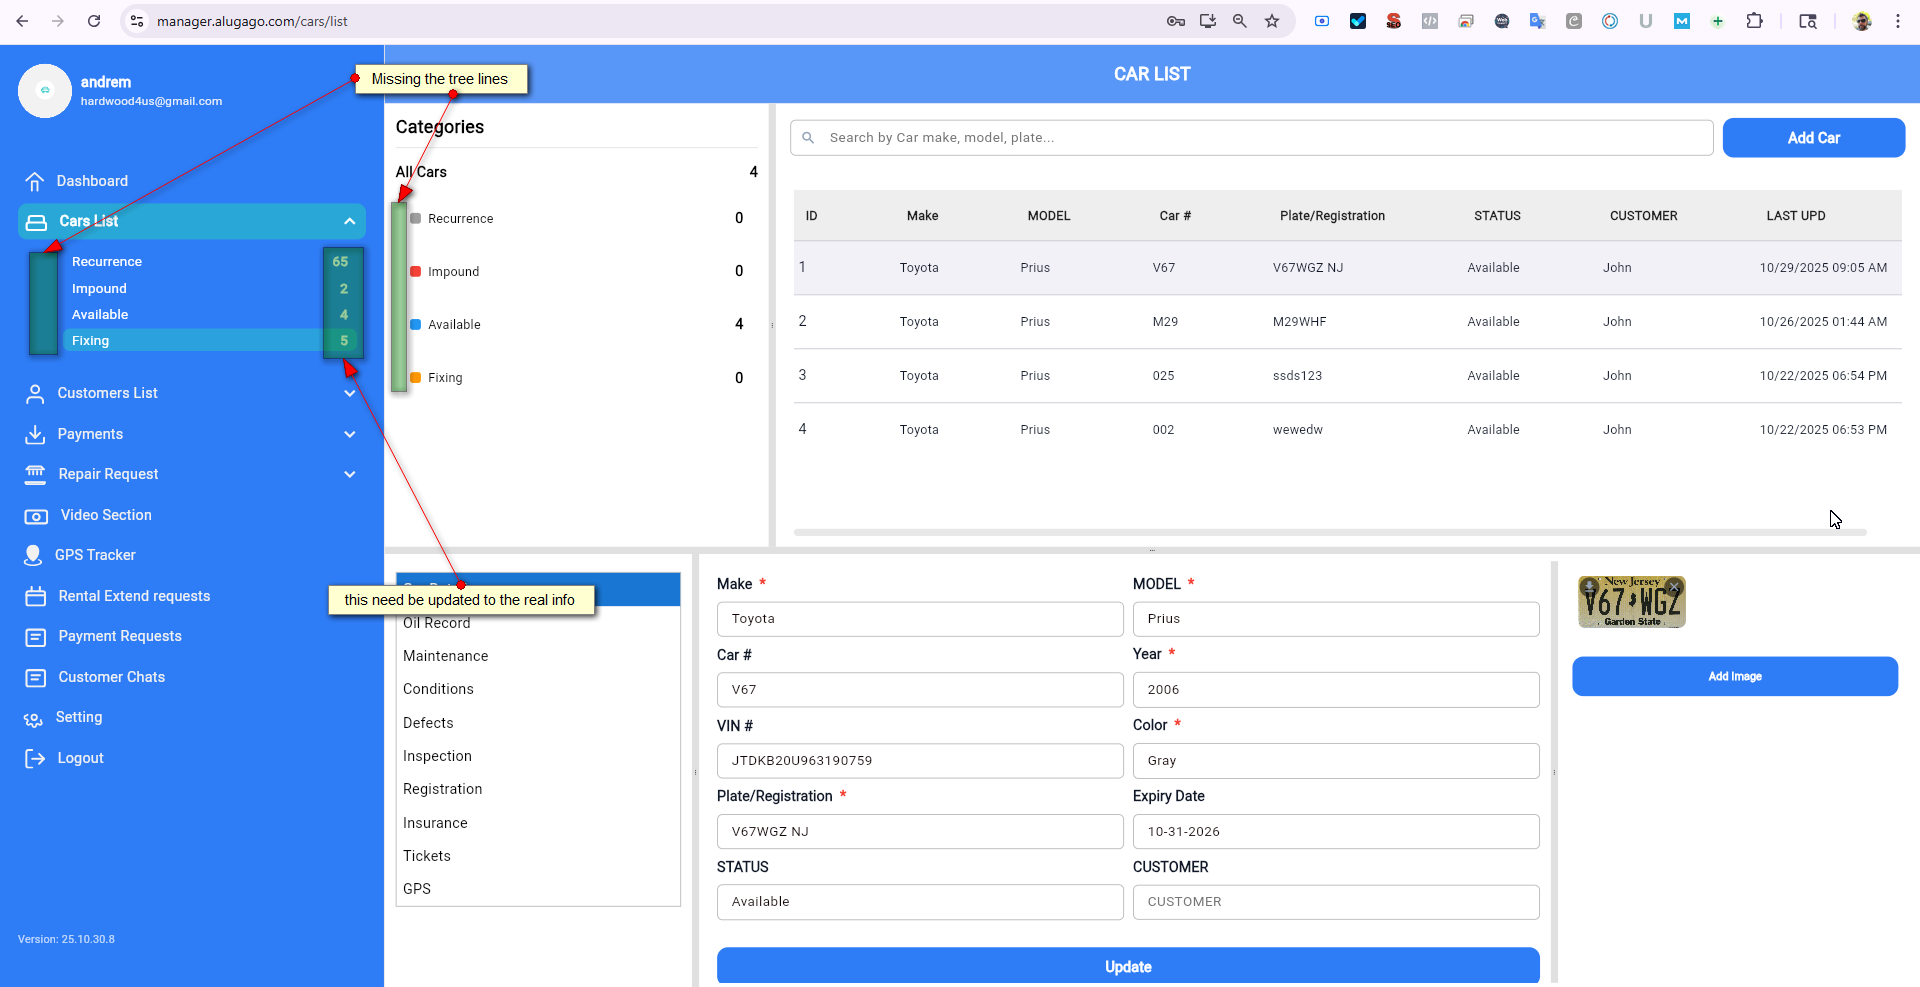Click the Dashboard home icon

(35, 181)
